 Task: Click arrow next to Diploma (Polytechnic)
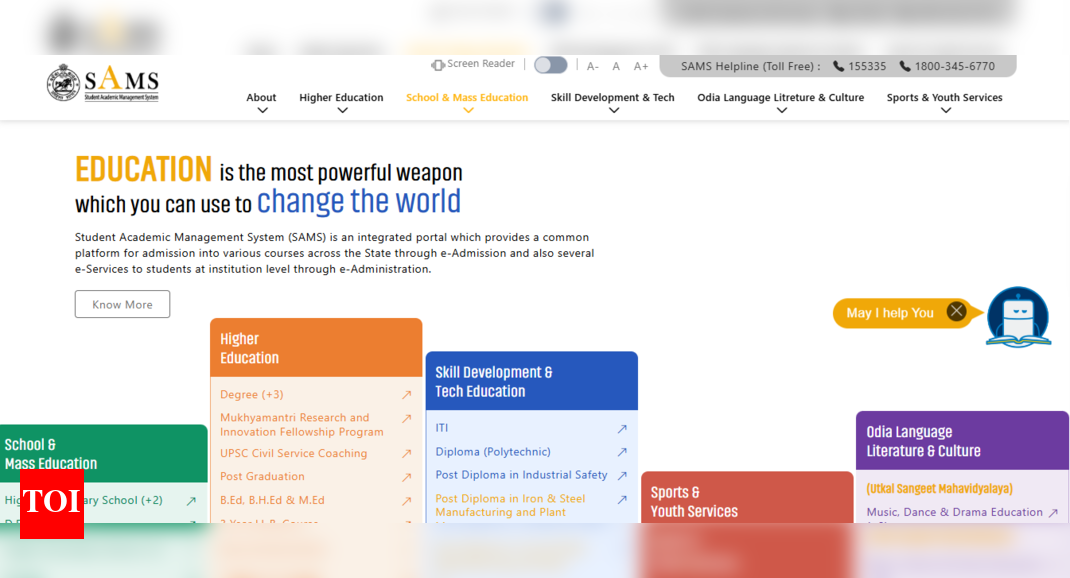click(x=621, y=452)
